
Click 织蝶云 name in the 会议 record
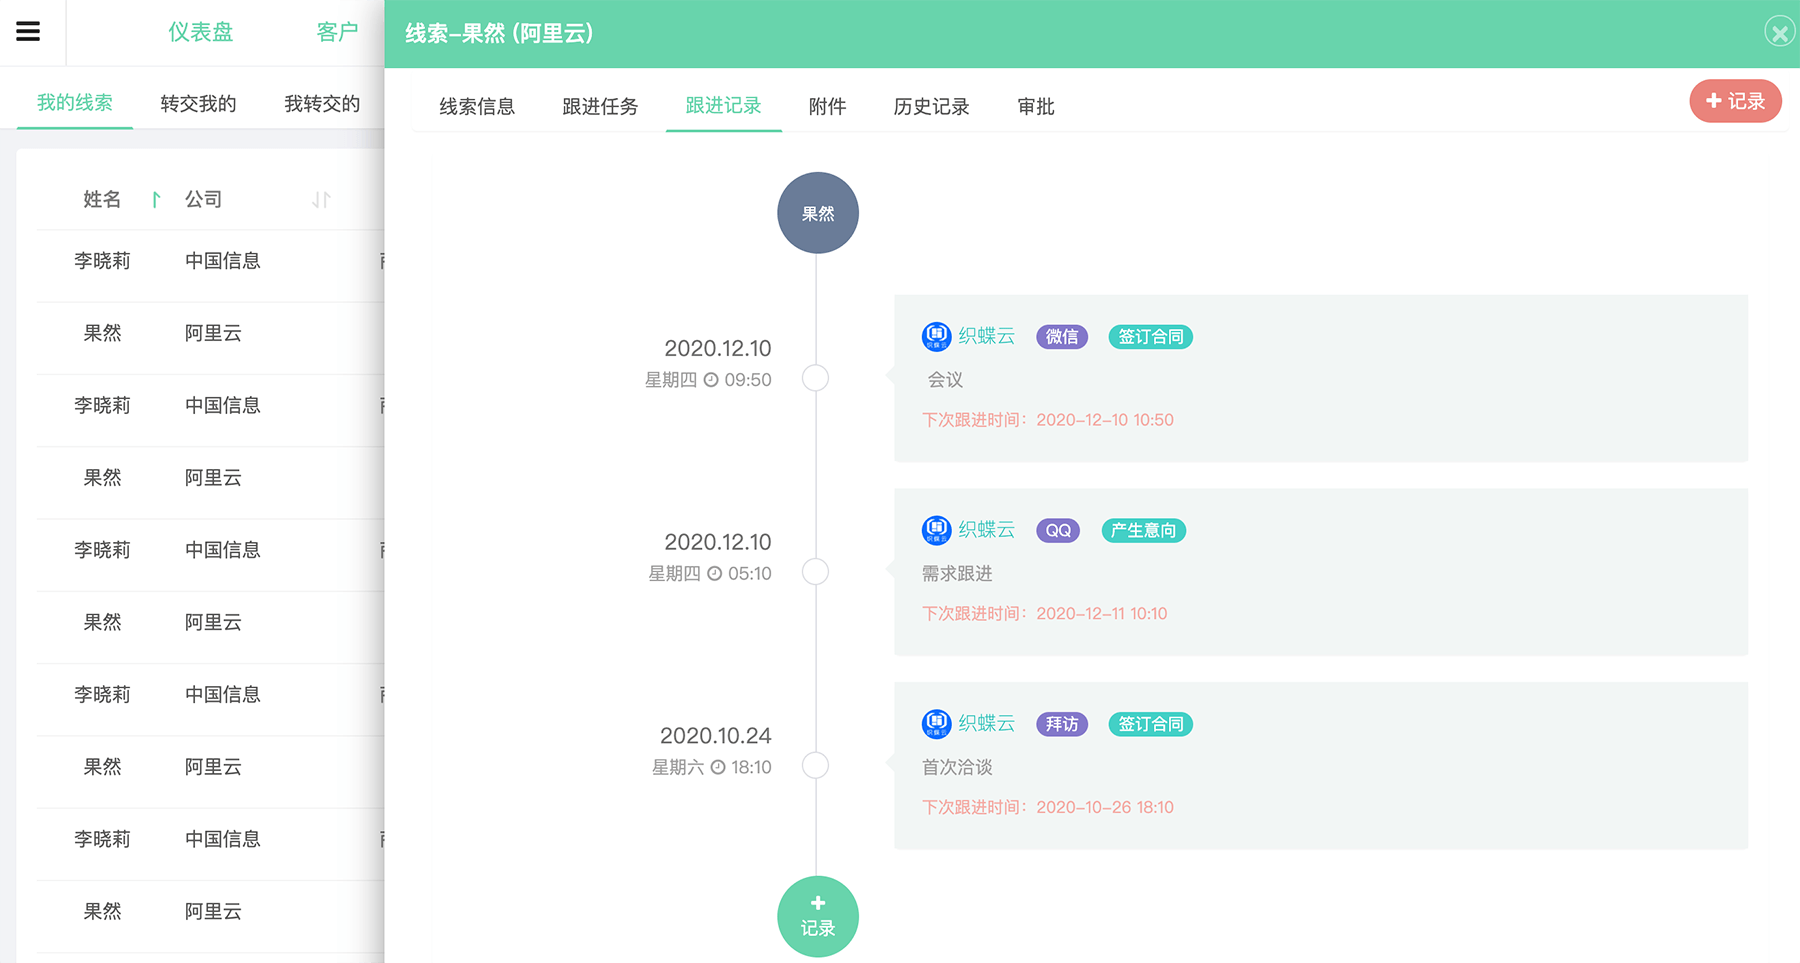(x=986, y=336)
